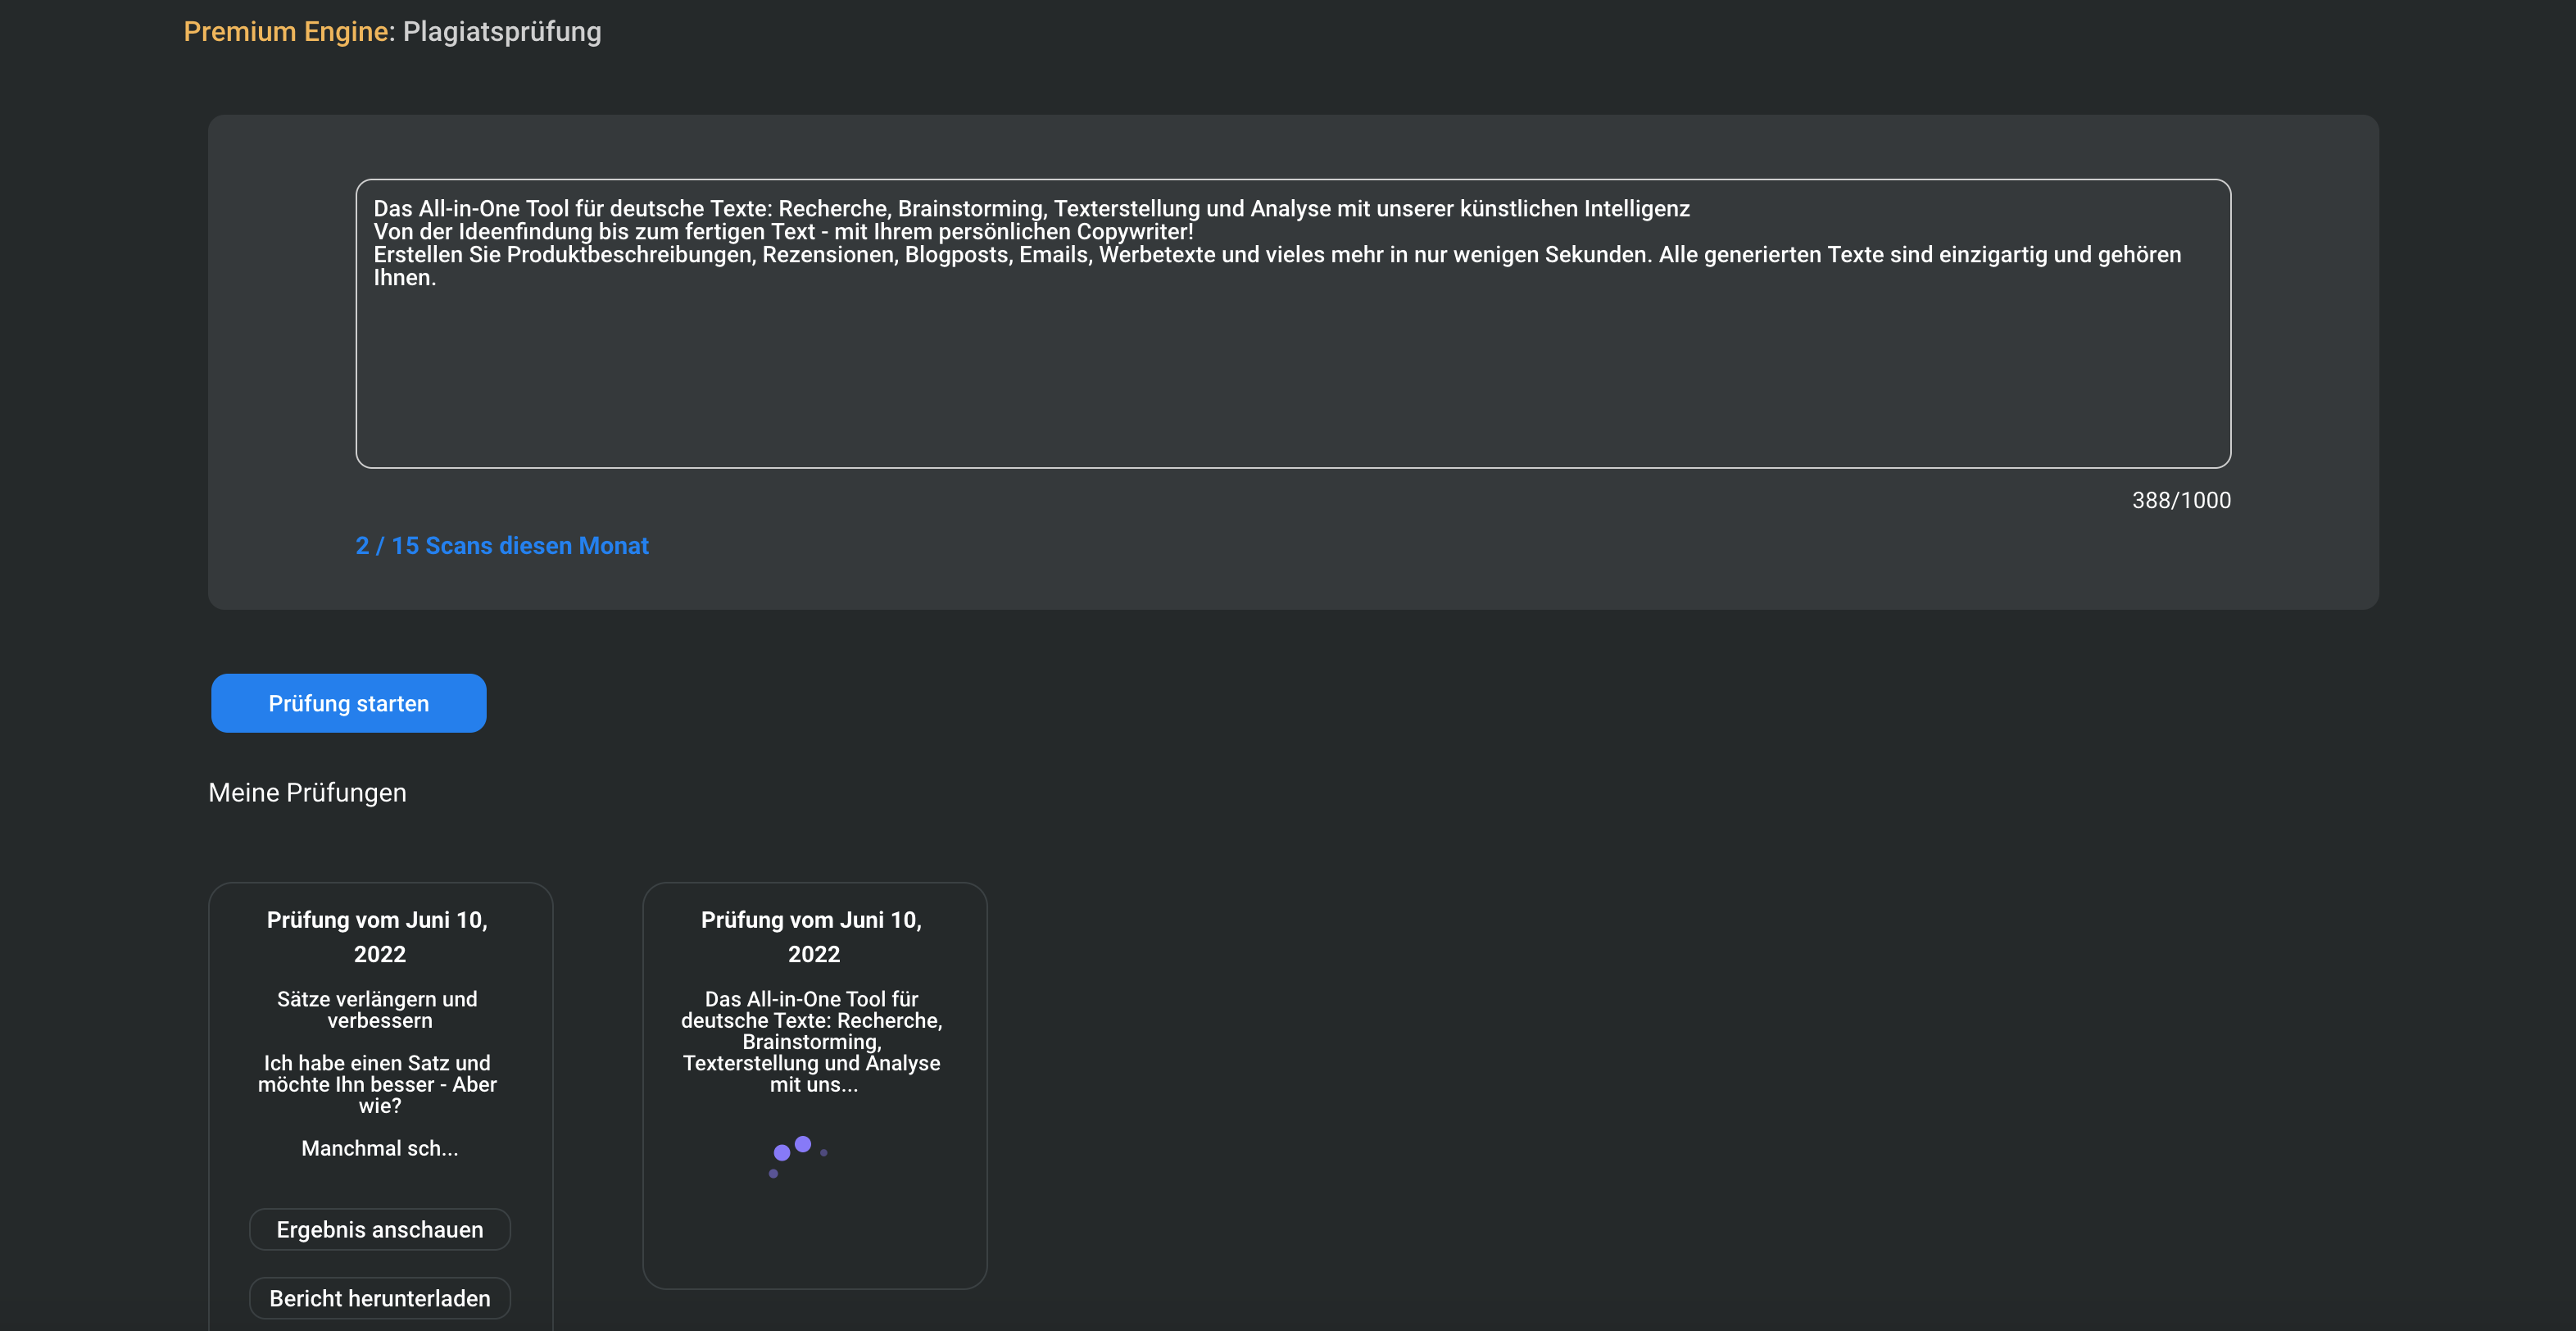This screenshot has height=1331, width=2576.
Task: Click the '2 / 15 Scans diesen Monat' text
Action: pyautogui.click(x=502, y=546)
